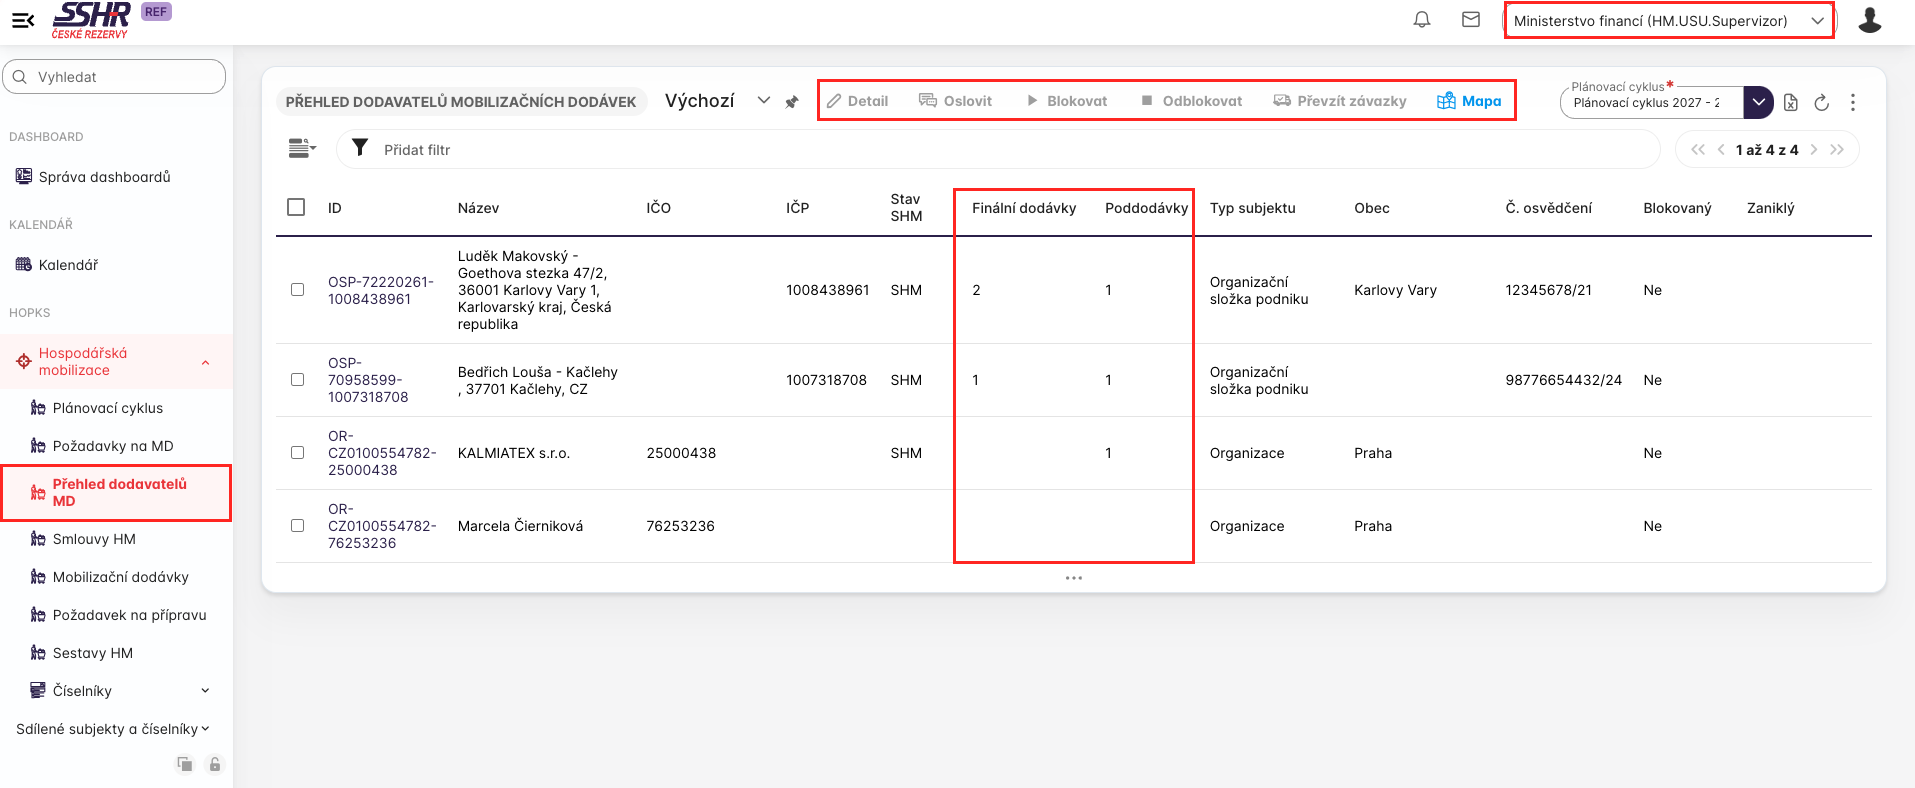Open Smlouvy HM in the sidebar

coord(94,539)
